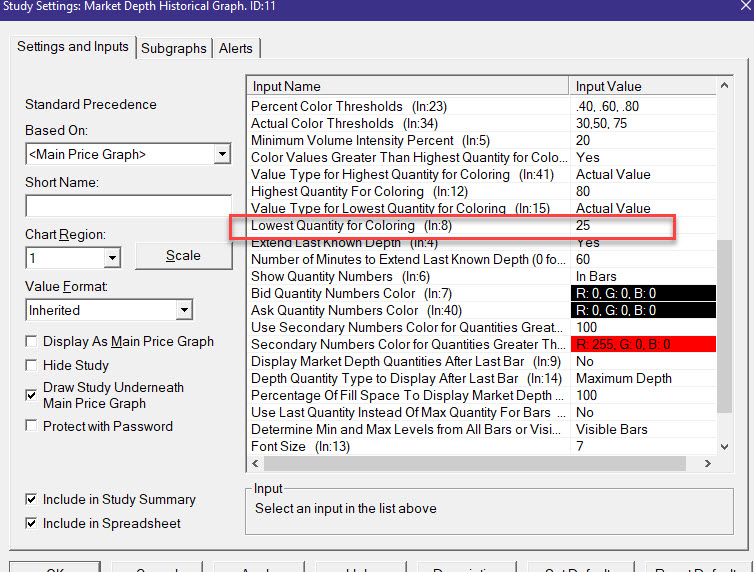Toggle Include in Study Summary checkbox
This screenshot has width=754, height=572.
(x=31, y=499)
